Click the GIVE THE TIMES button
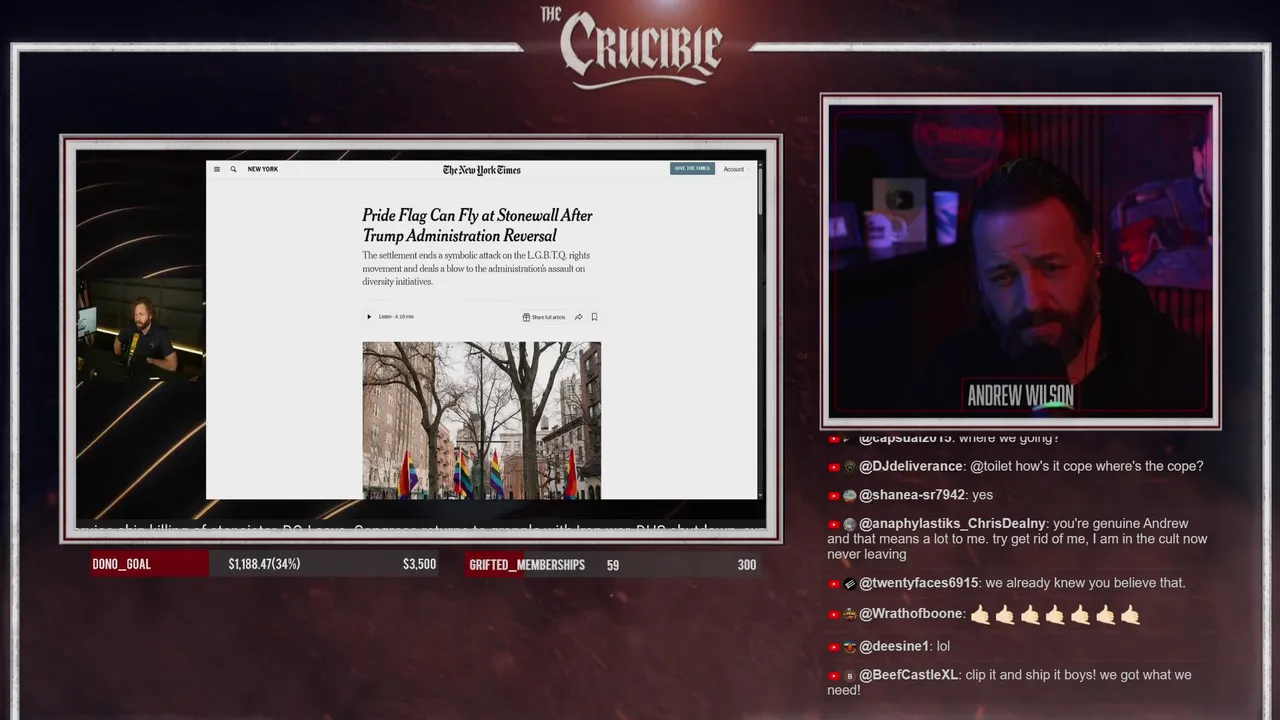This screenshot has width=1280, height=720. click(692, 169)
